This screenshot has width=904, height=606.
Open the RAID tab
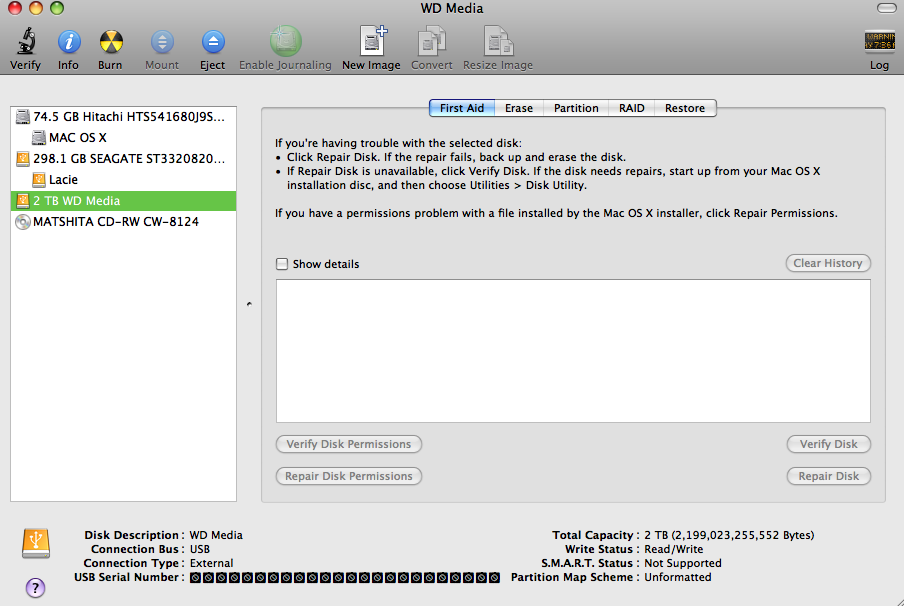point(631,108)
